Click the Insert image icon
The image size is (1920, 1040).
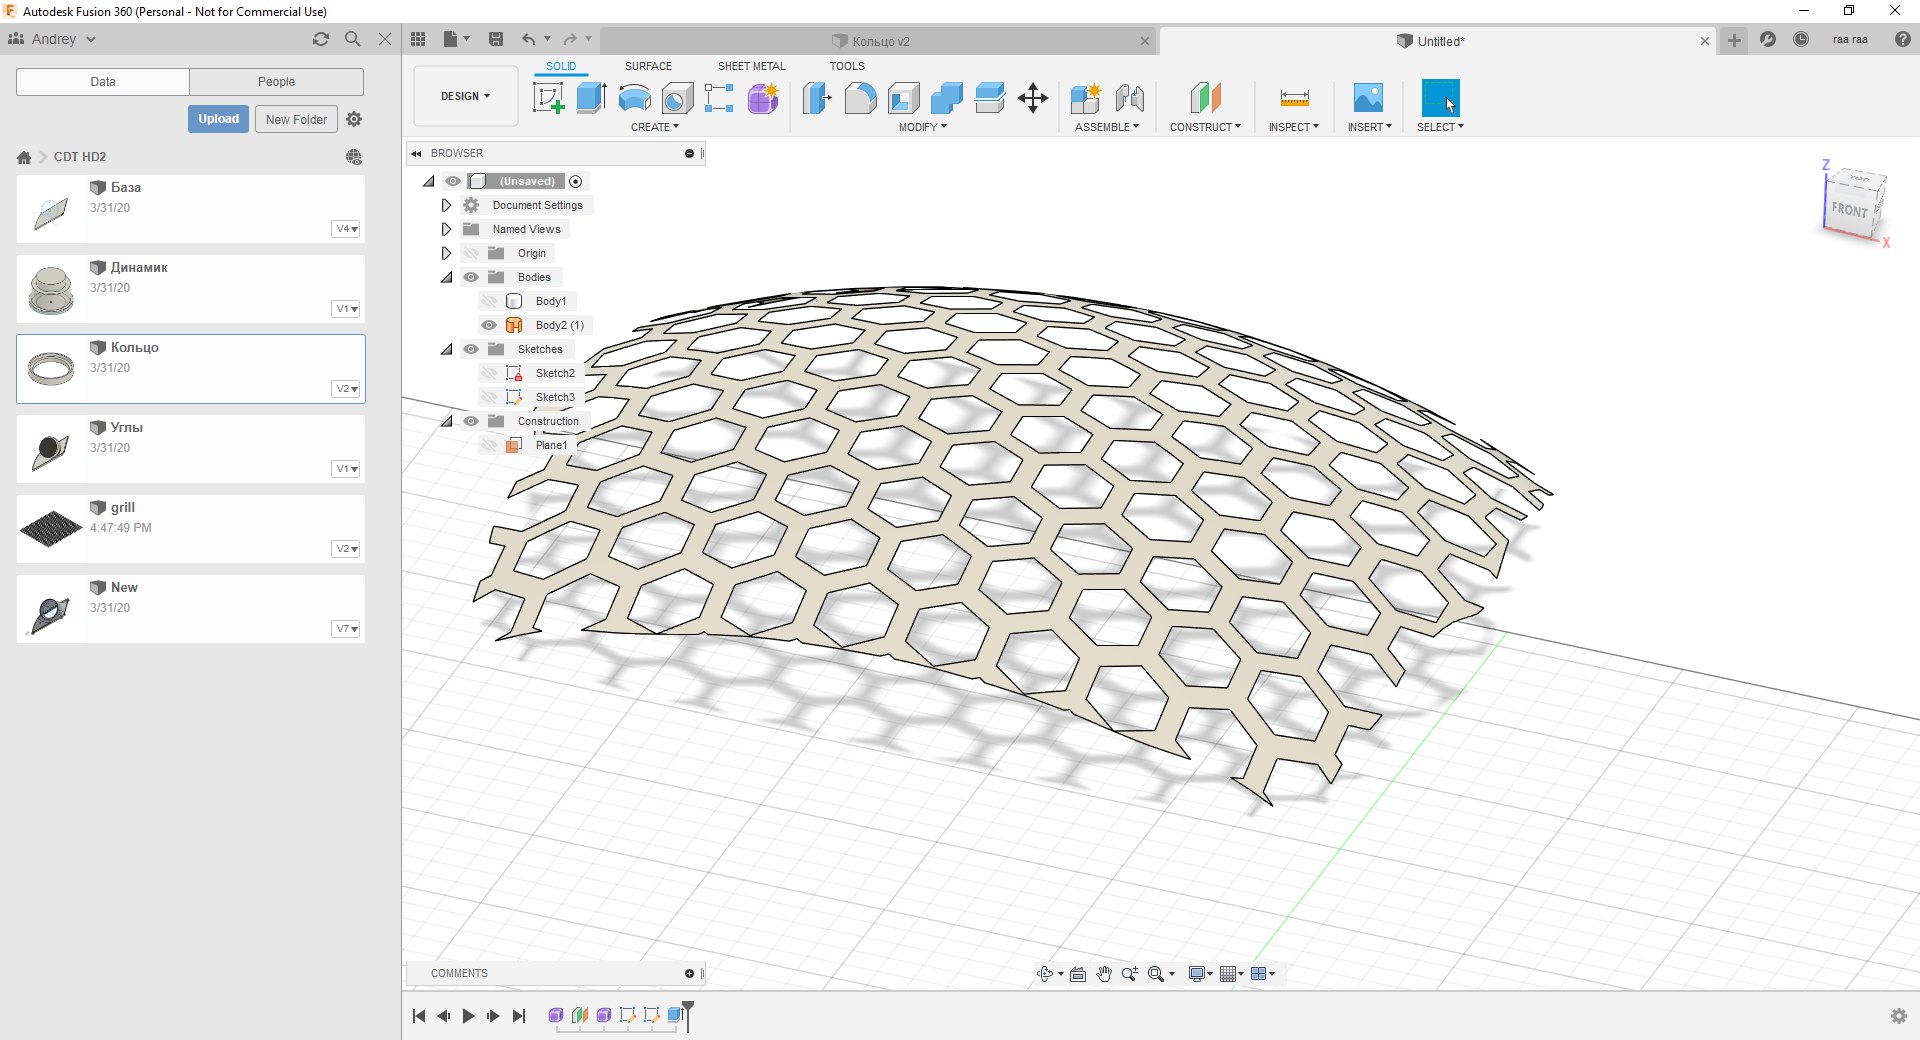coord(1368,98)
